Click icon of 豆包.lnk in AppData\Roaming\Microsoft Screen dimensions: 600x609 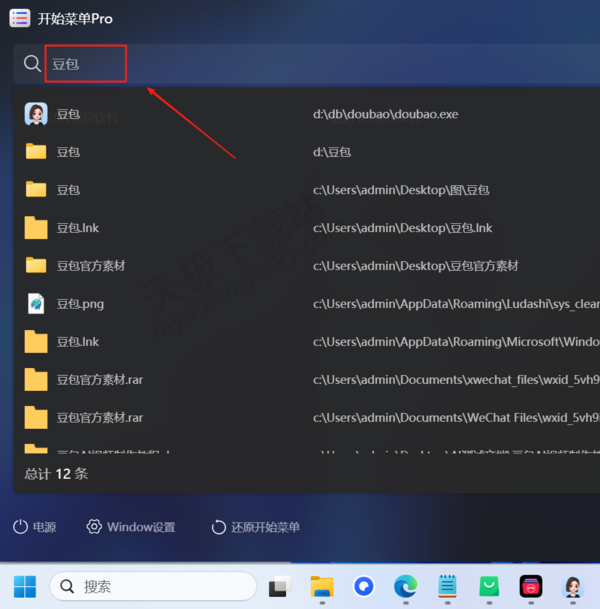click(x=36, y=342)
